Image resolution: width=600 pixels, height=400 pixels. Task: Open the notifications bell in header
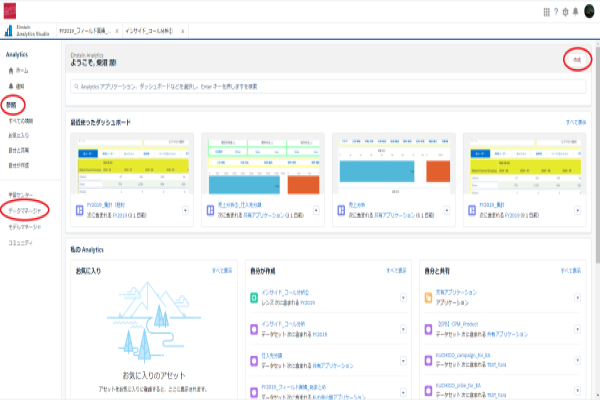coord(575,12)
